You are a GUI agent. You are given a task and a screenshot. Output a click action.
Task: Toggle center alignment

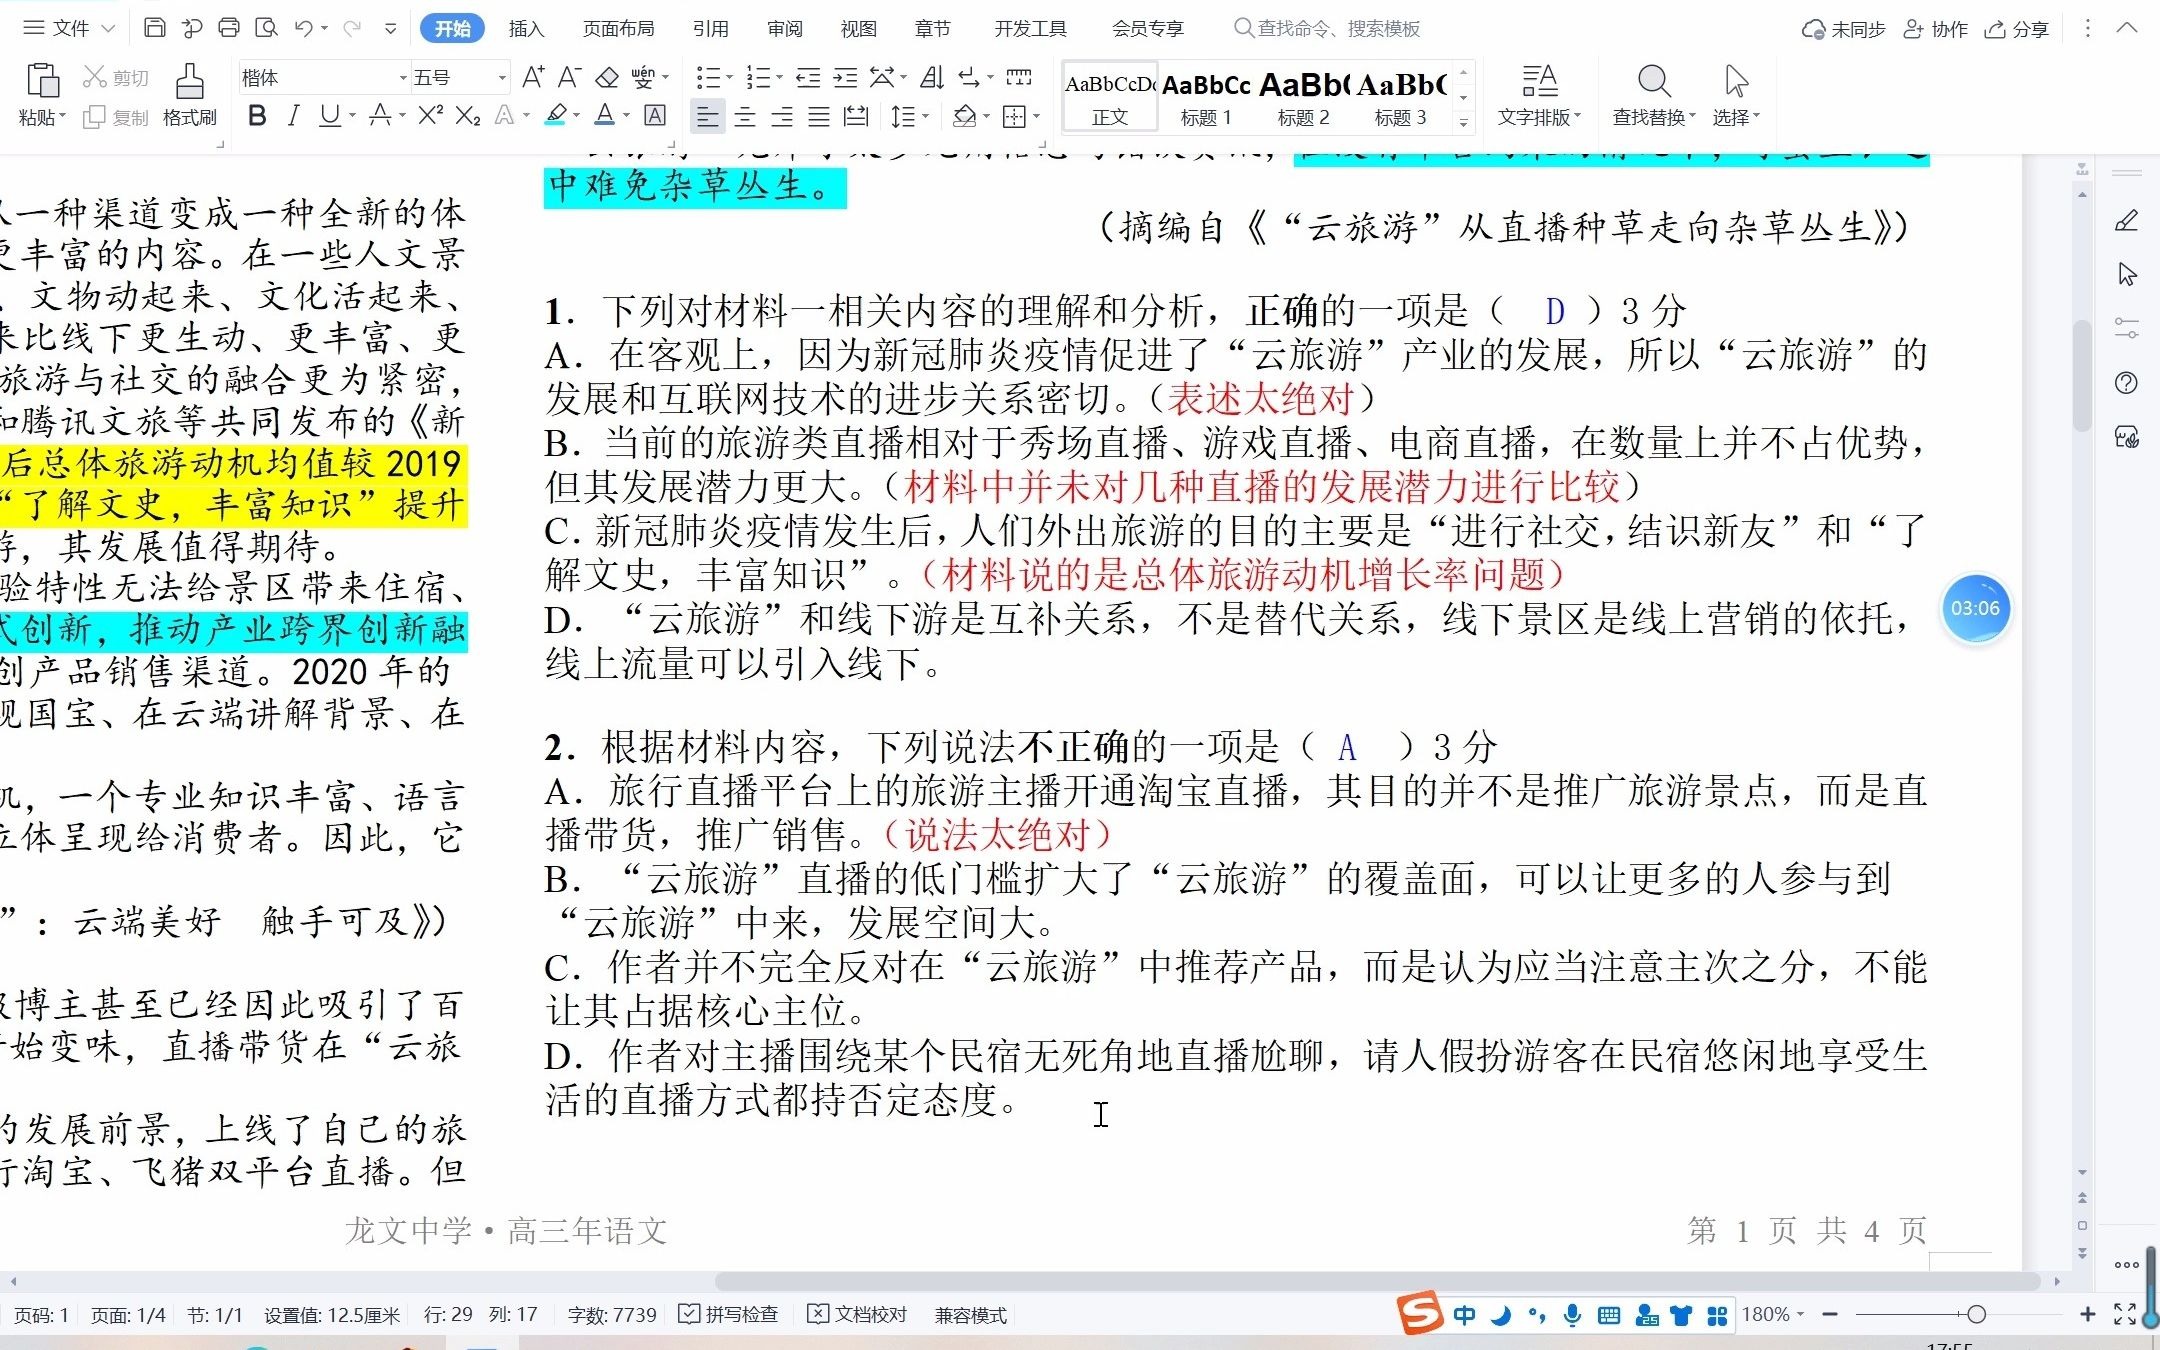(x=745, y=117)
